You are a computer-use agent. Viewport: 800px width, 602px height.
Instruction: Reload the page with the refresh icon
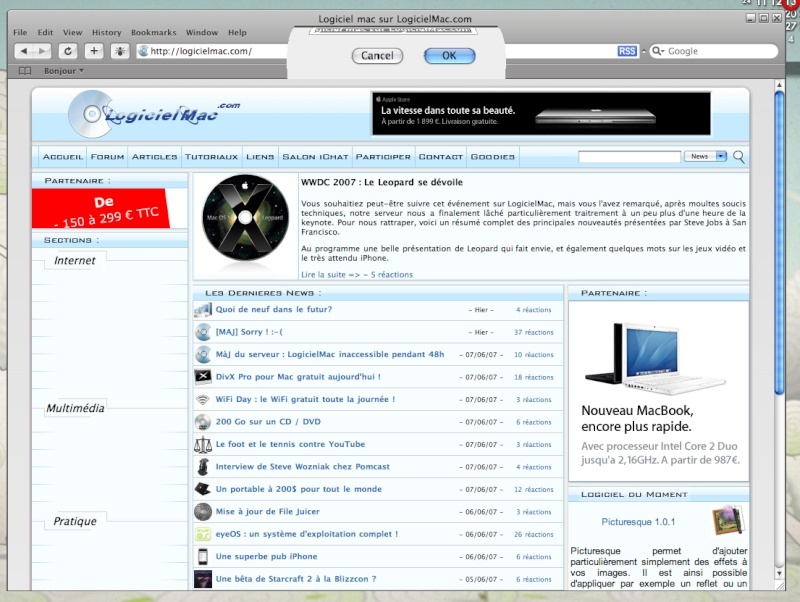point(68,51)
